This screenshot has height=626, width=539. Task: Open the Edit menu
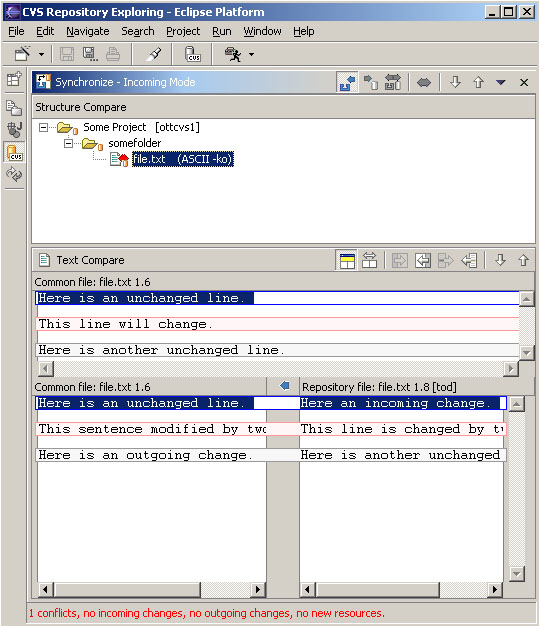point(45,31)
